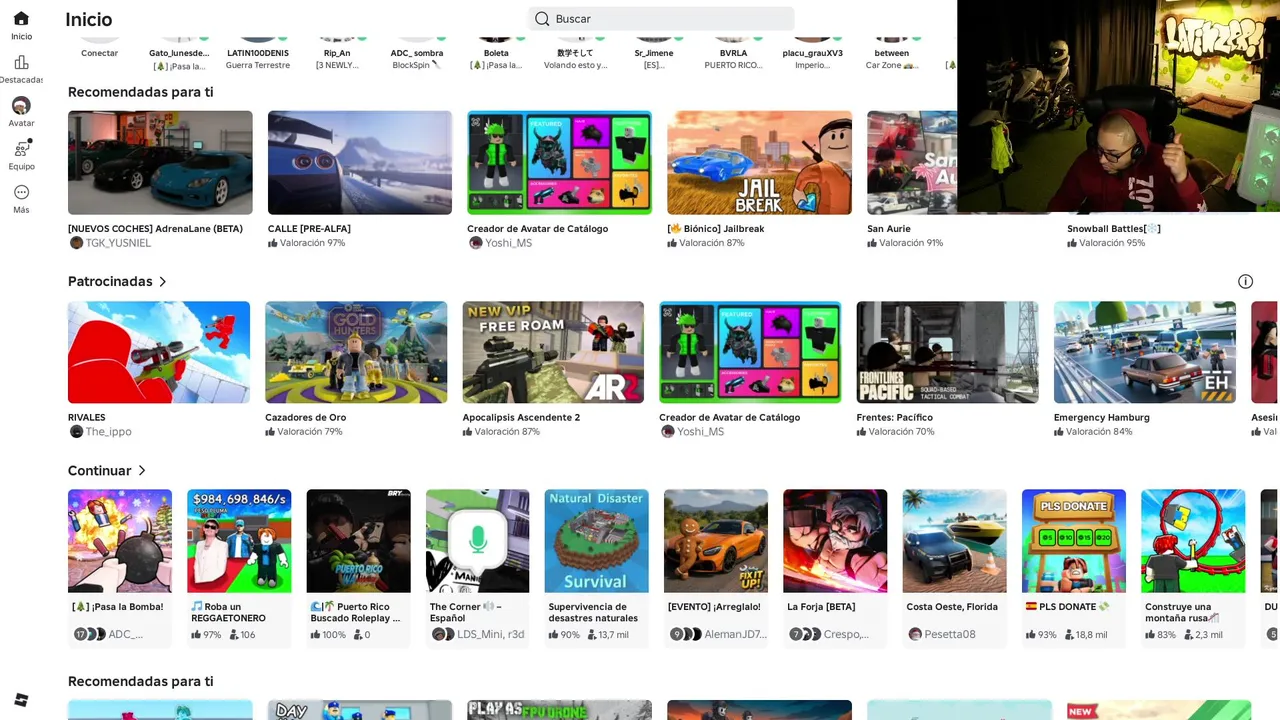Open friend ADC_sombra profile
The image size is (1280, 720).
pos(416,53)
